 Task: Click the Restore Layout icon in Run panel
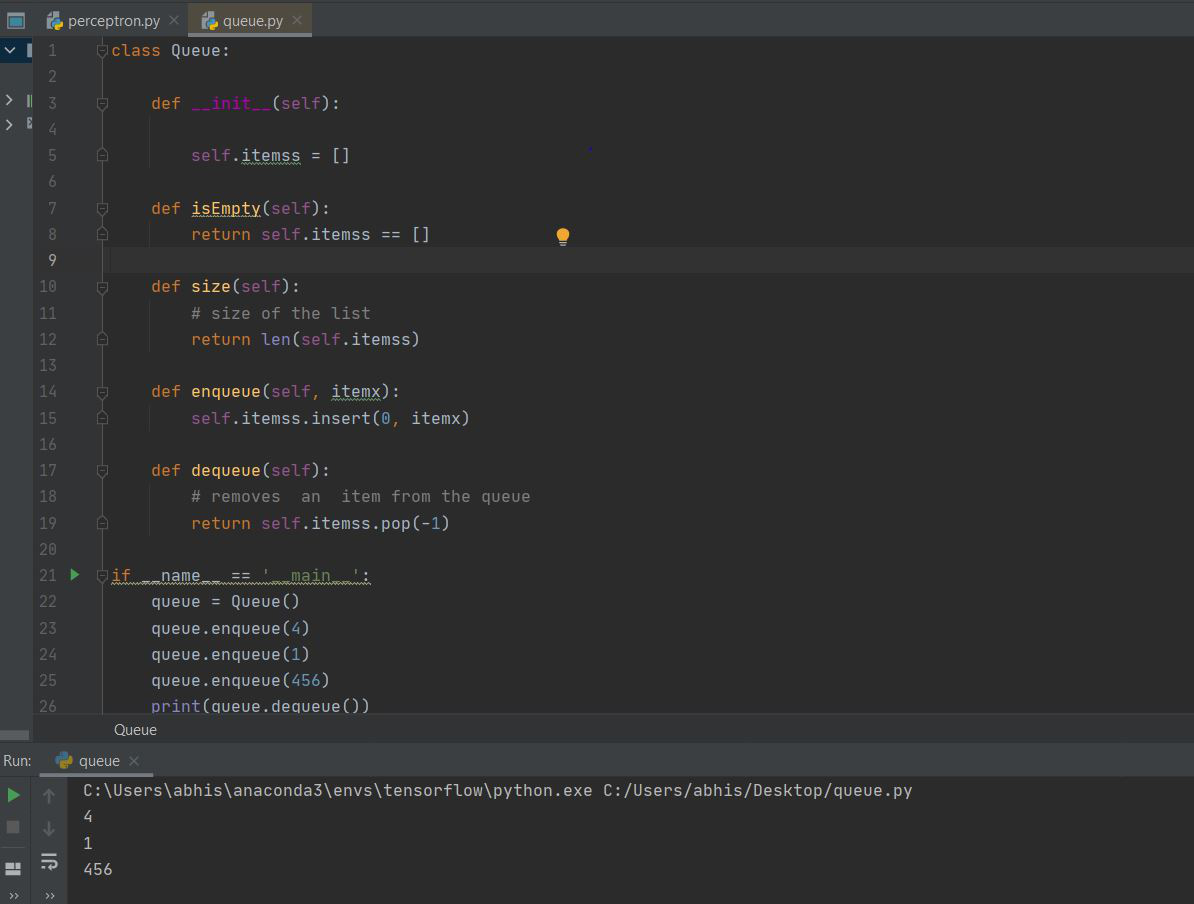point(14,868)
